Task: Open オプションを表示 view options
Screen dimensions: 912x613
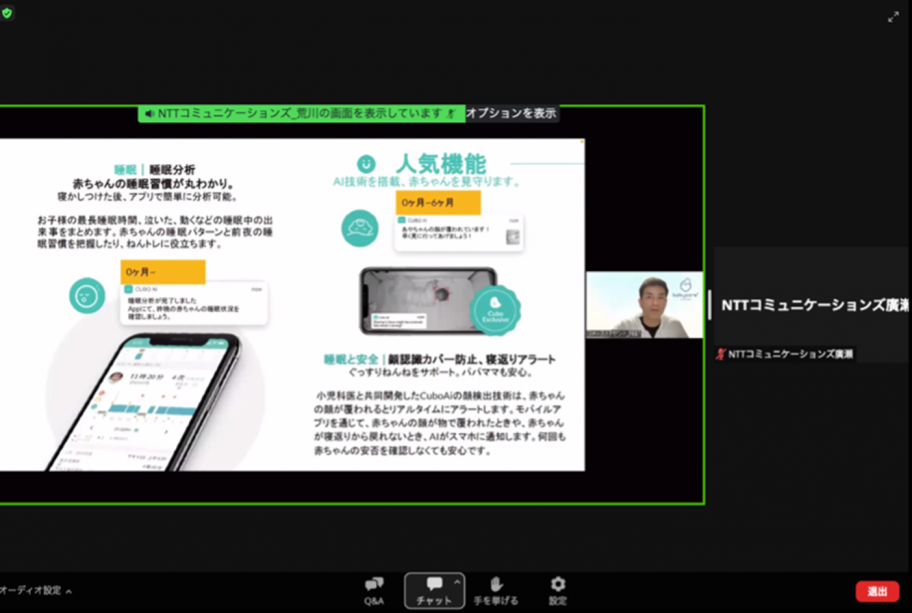Action: [x=511, y=113]
